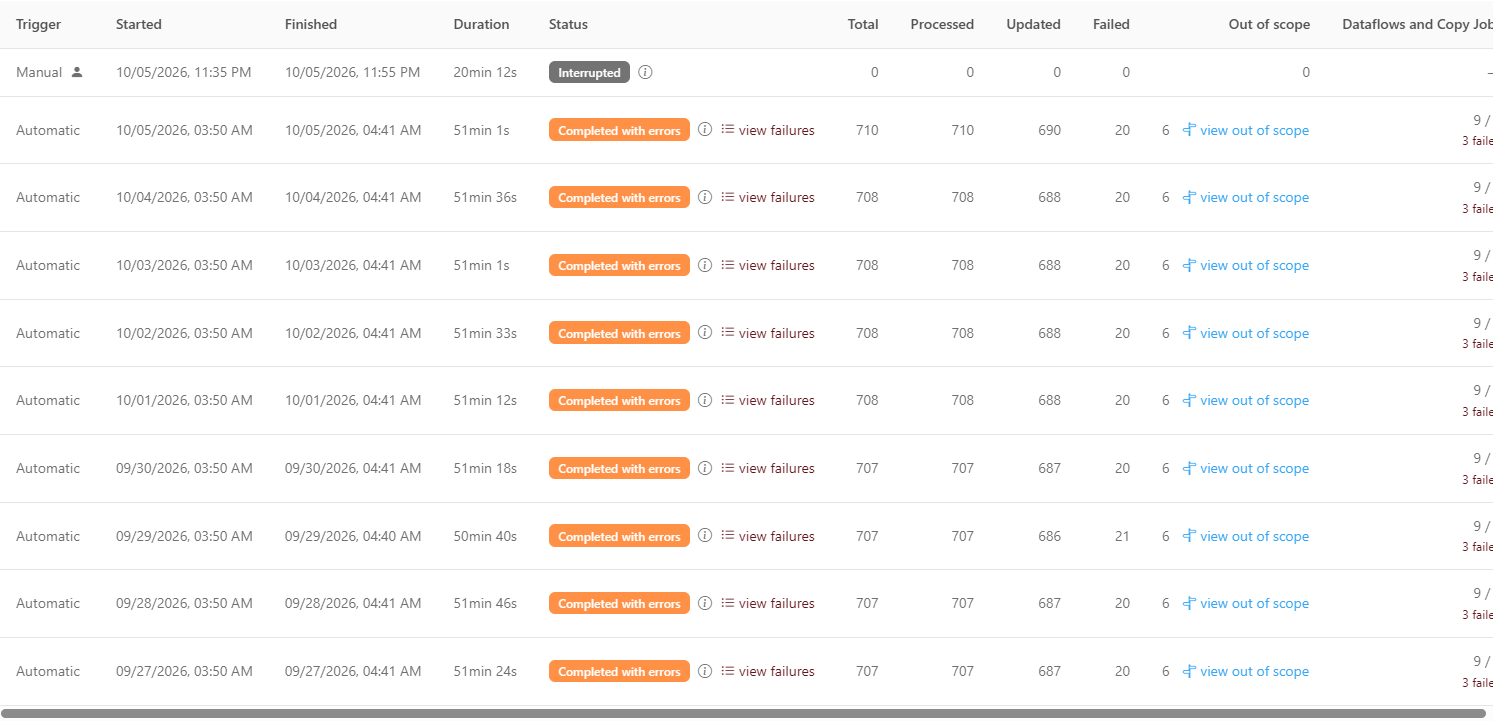
Task: View out of scope items for 09/30/2026 run
Action: click(x=1246, y=468)
